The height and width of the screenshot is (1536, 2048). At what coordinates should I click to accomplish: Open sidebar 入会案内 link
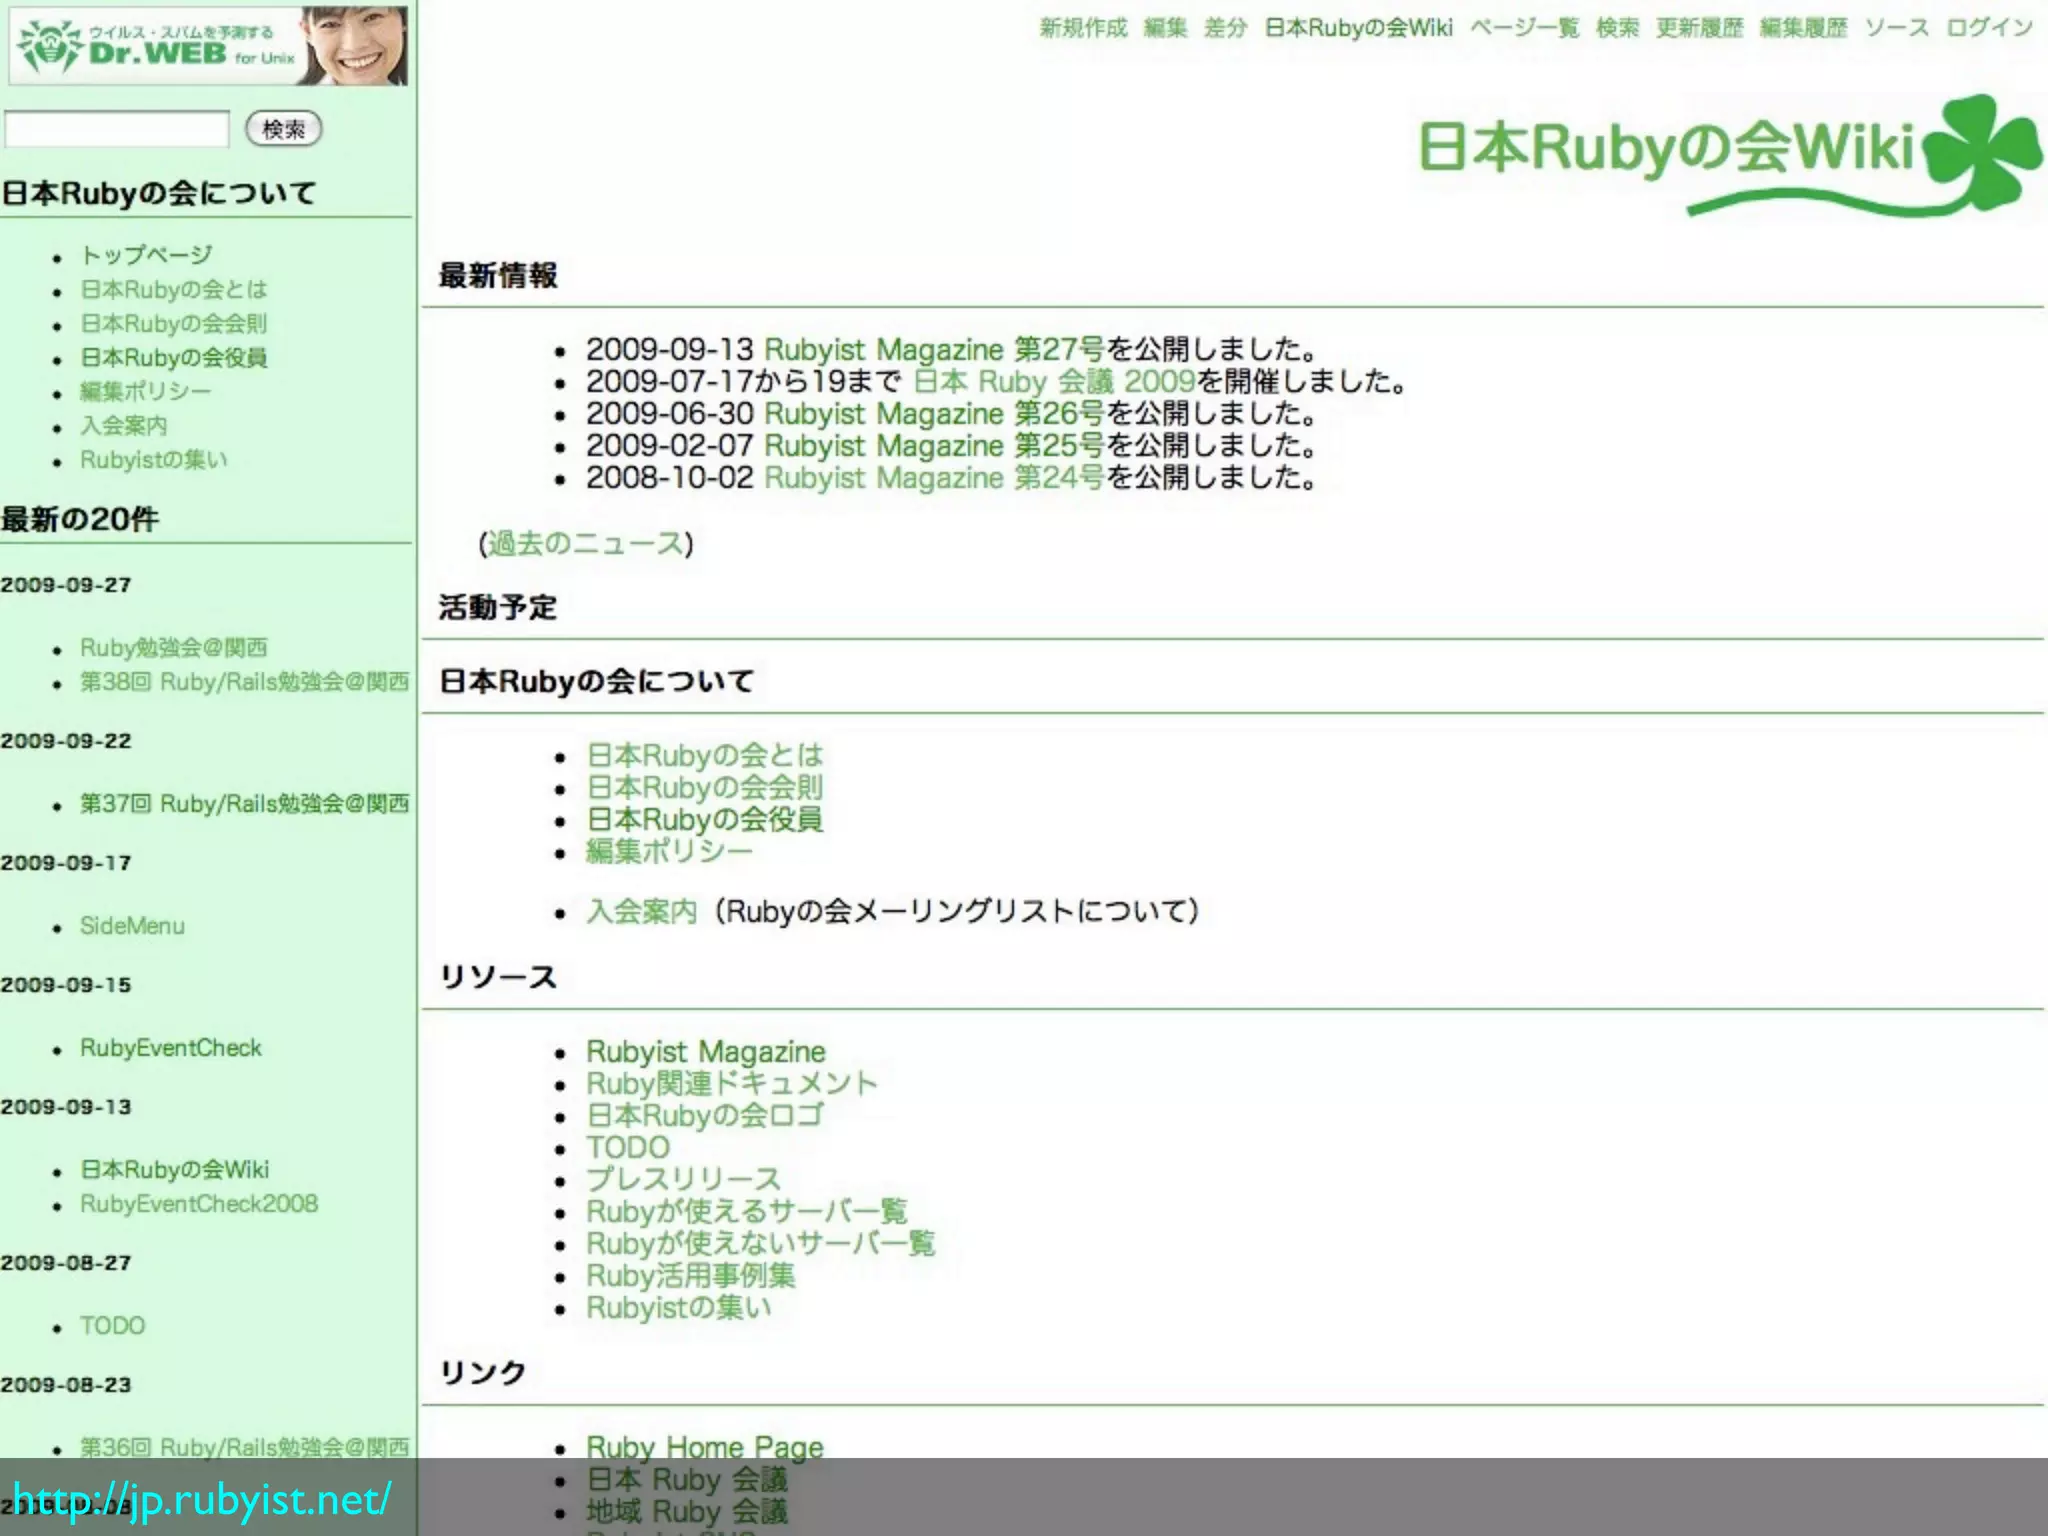point(124,425)
